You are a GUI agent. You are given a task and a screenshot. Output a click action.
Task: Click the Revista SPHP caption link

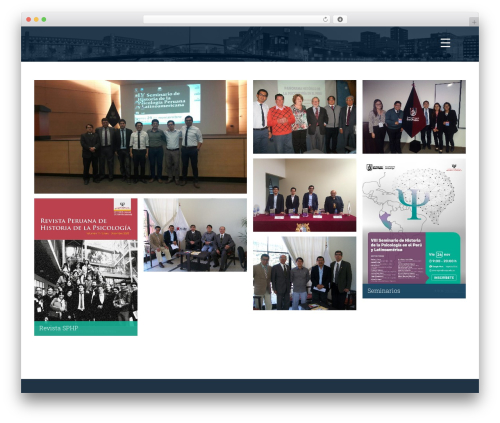tap(59, 328)
